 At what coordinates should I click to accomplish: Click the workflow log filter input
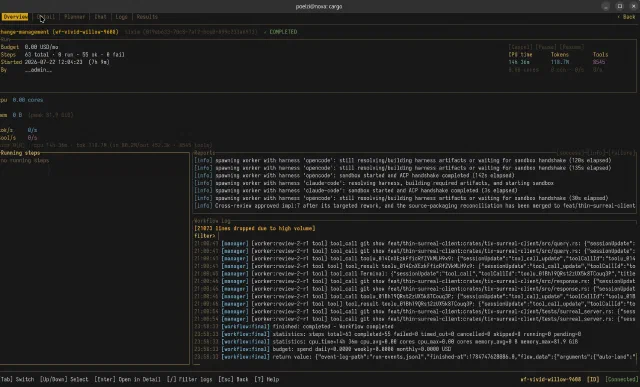[x=416, y=236]
